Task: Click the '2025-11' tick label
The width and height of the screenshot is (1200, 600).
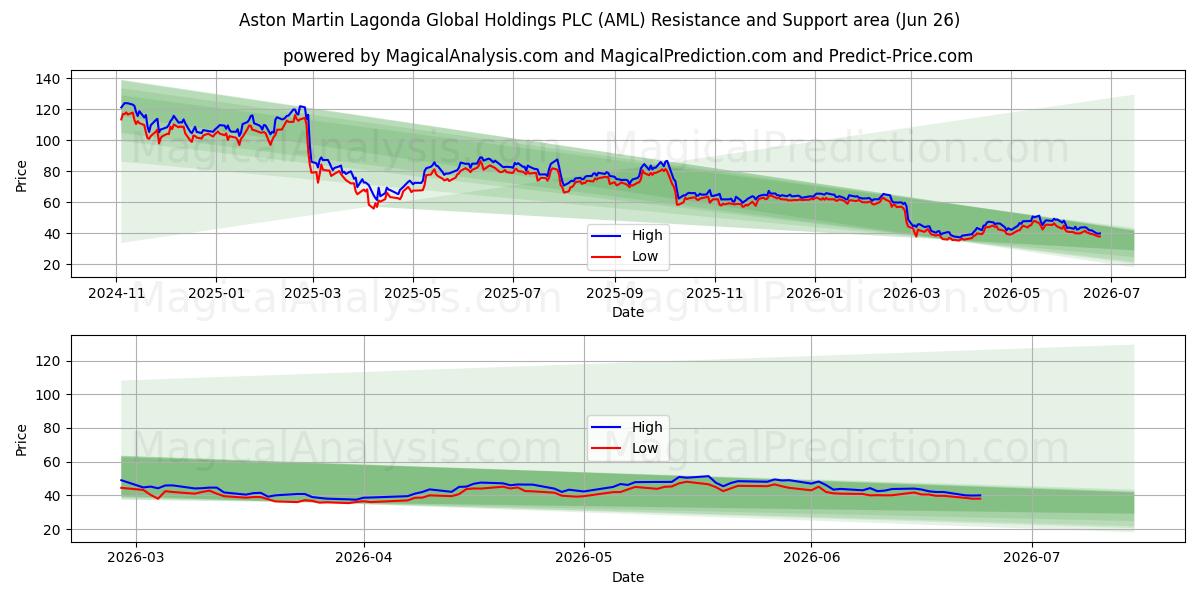Action: click(714, 294)
